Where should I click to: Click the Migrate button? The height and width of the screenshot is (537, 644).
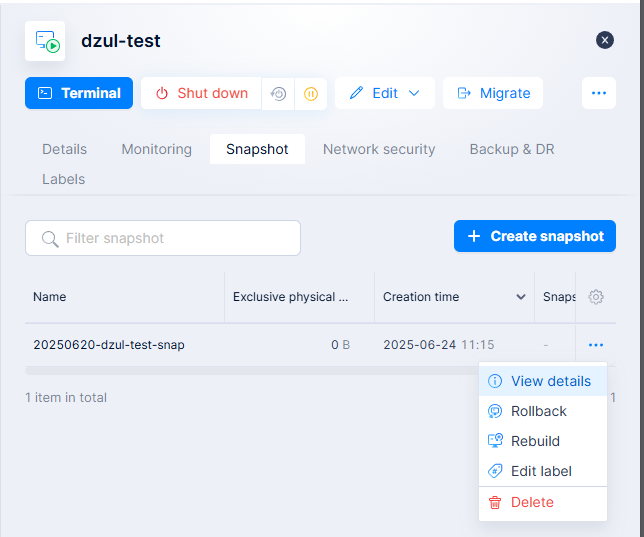[493, 93]
